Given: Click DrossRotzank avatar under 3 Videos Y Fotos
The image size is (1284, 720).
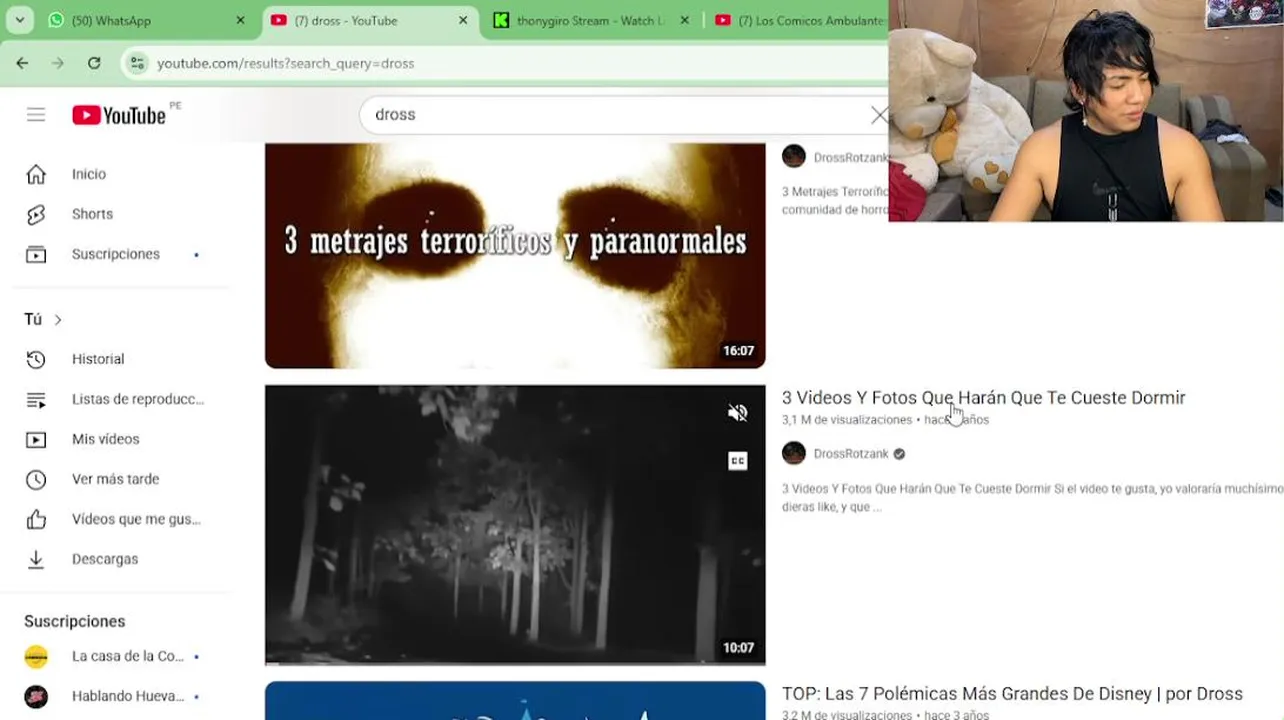Looking at the screenshot, I should click(794, 453).
